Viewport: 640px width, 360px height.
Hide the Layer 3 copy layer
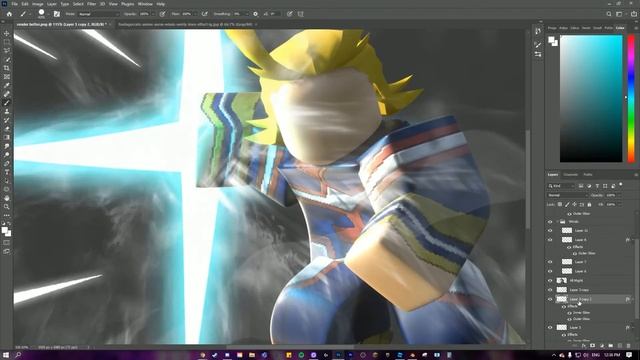click(550, 290)
